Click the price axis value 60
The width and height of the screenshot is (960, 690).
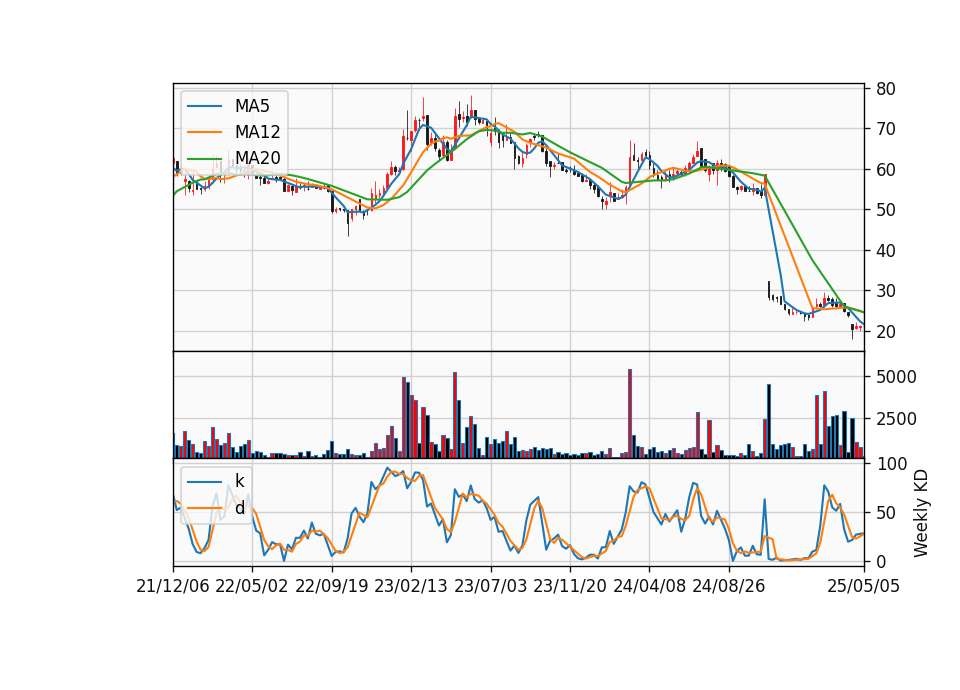tap(885, 170)
